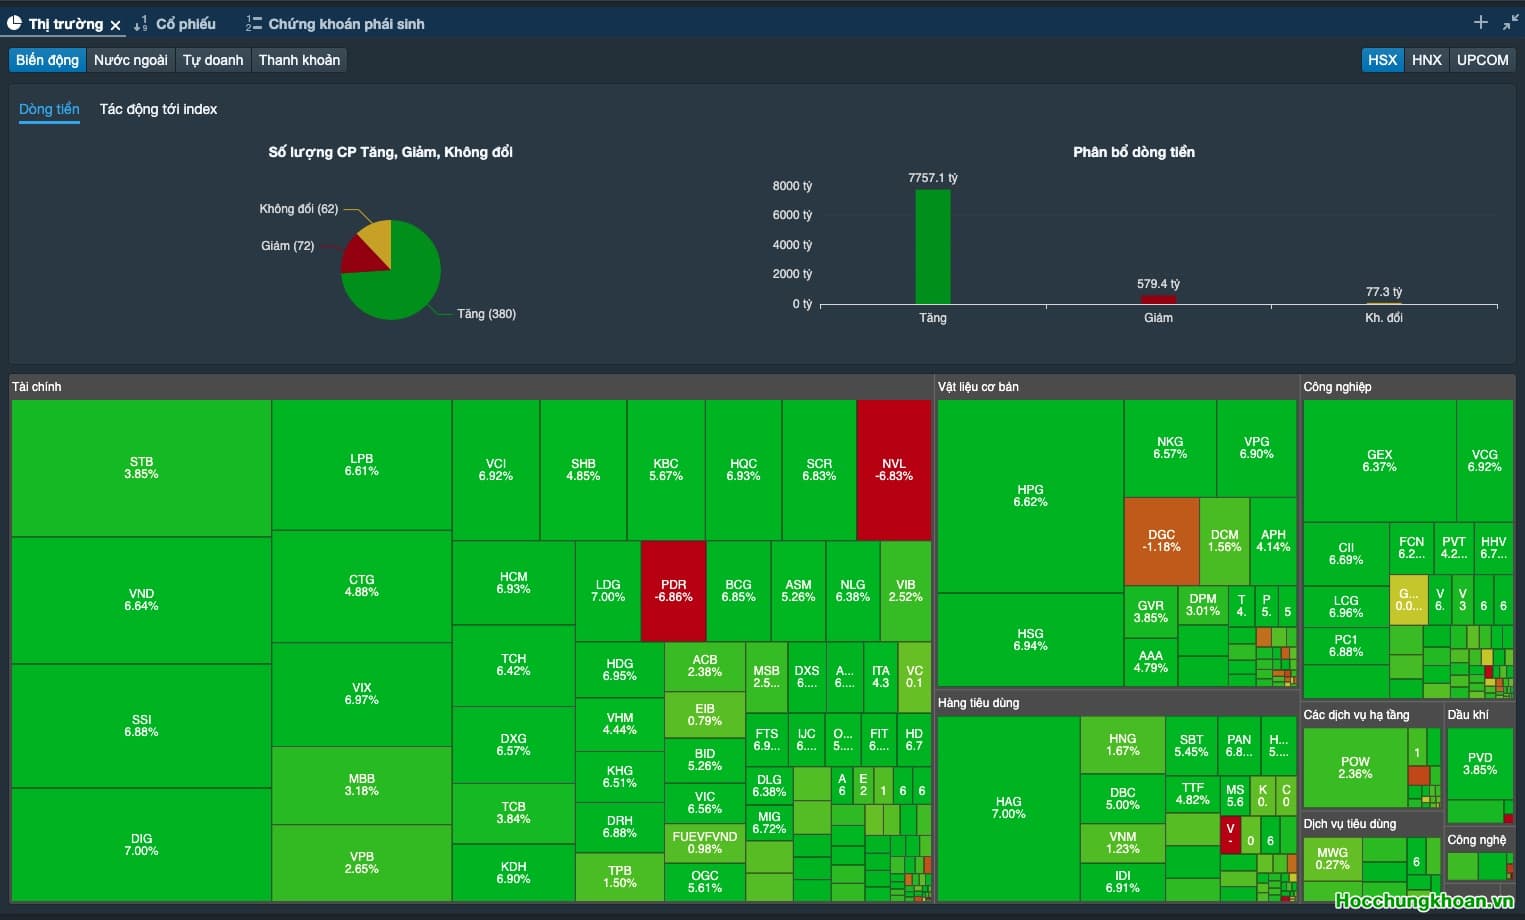
Task: Switch exchange to HNX
Action: pos(1426,60)
